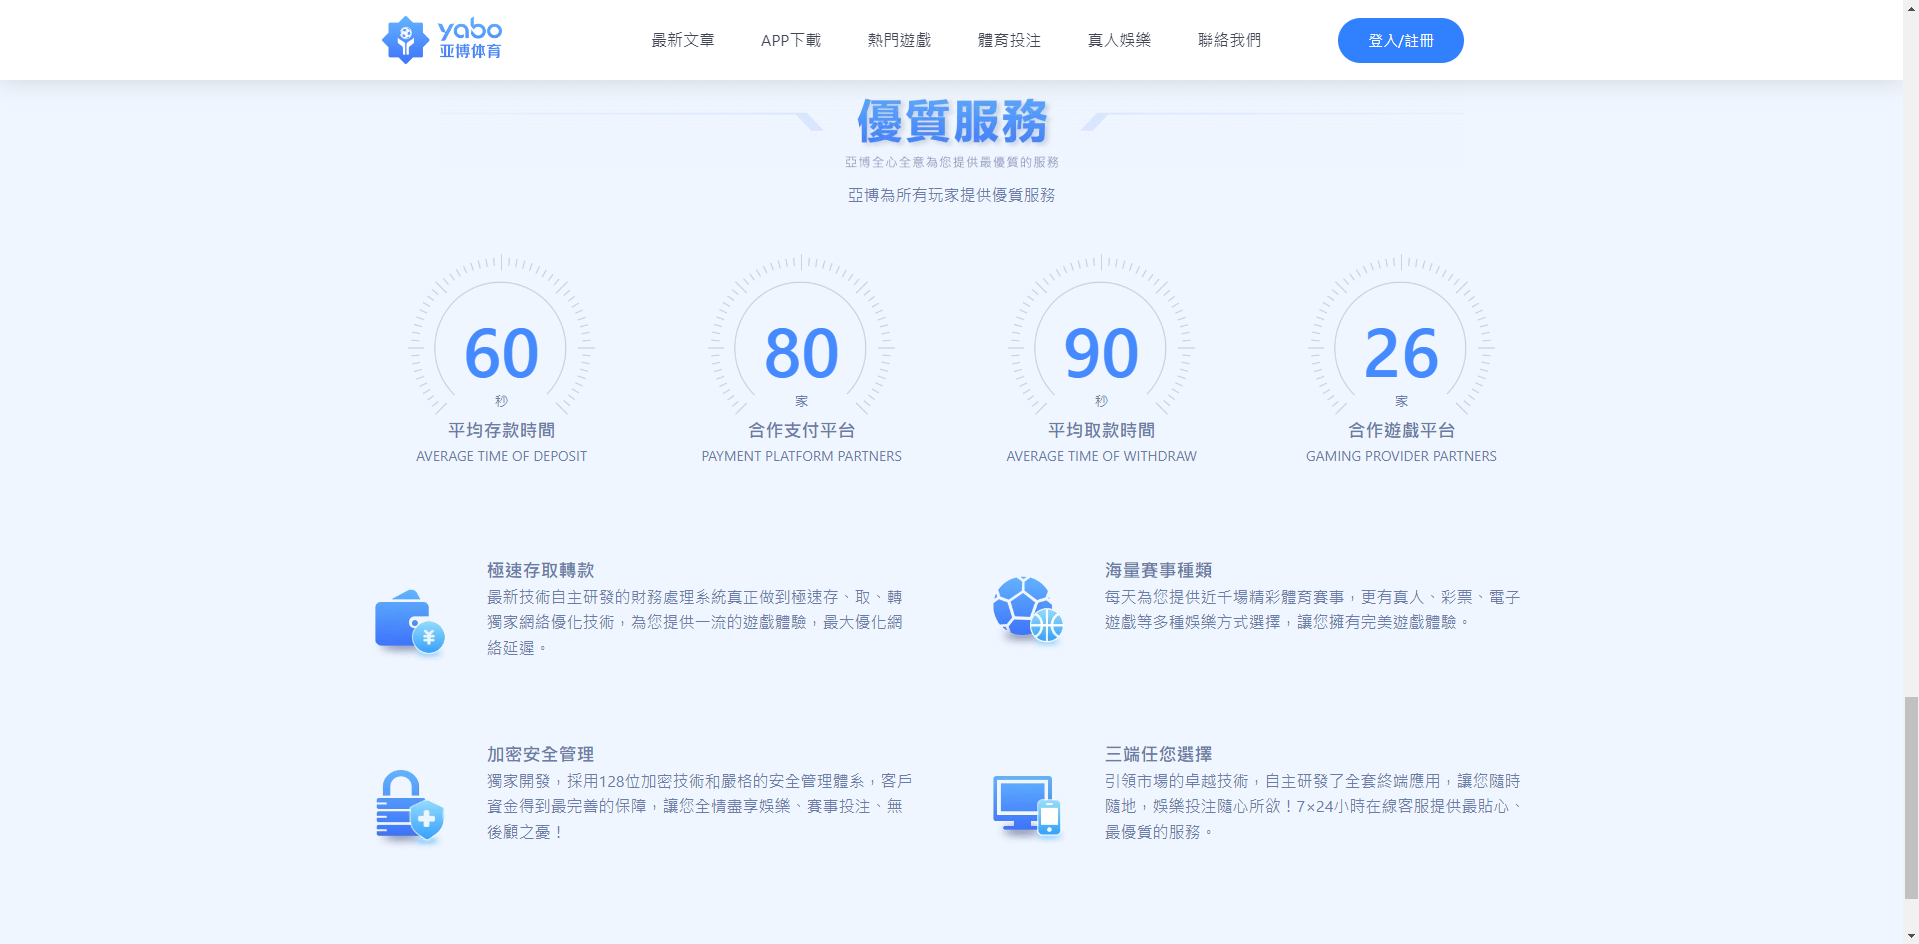1919x944 pixels.
Task: Click the scrollbar down arrow
Action: [1911, 936]
